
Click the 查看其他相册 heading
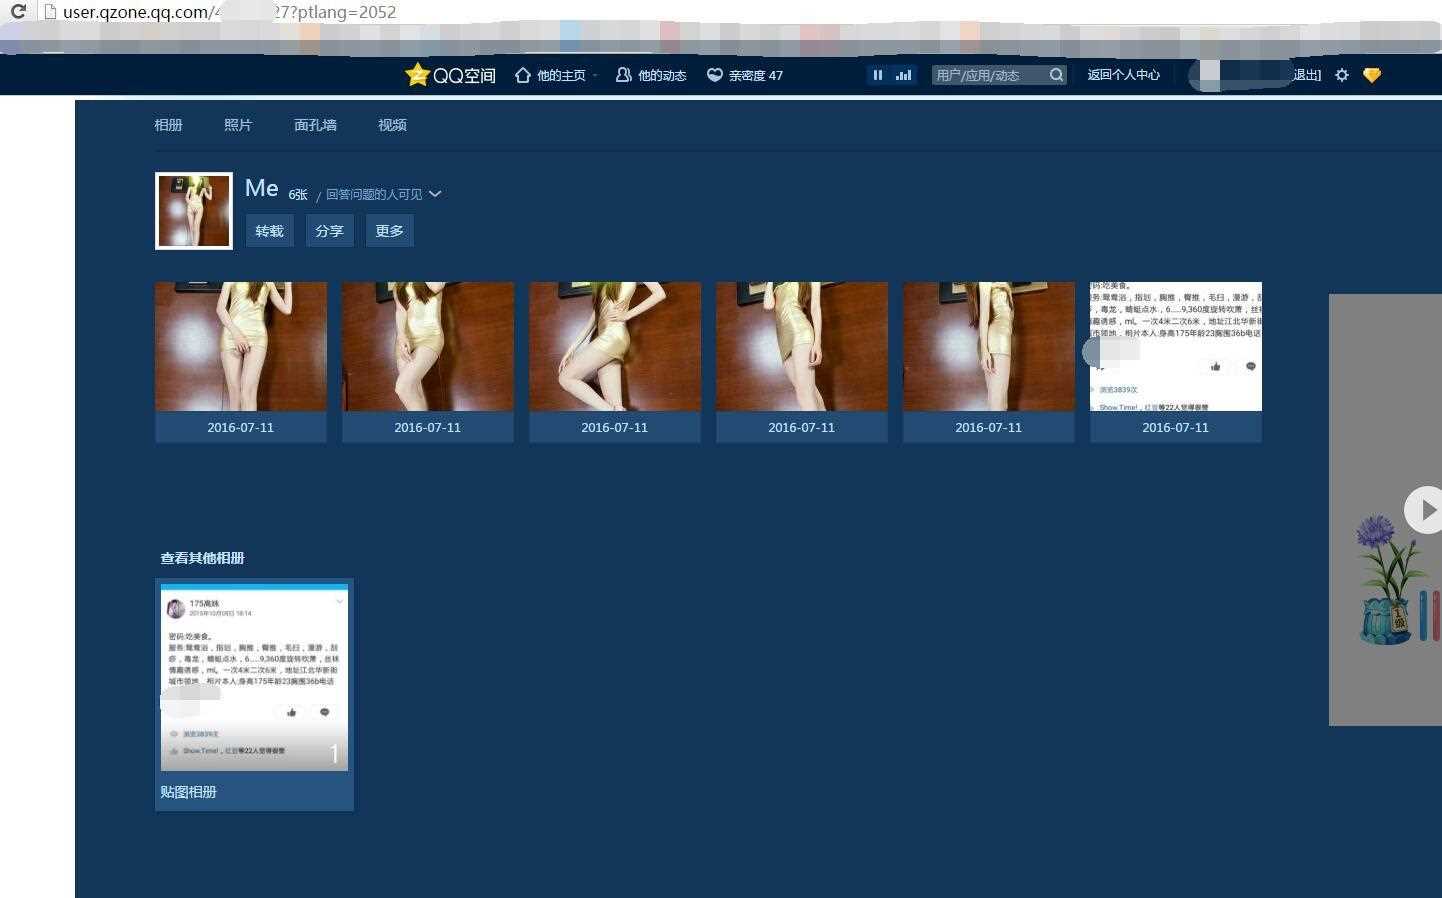202,558
